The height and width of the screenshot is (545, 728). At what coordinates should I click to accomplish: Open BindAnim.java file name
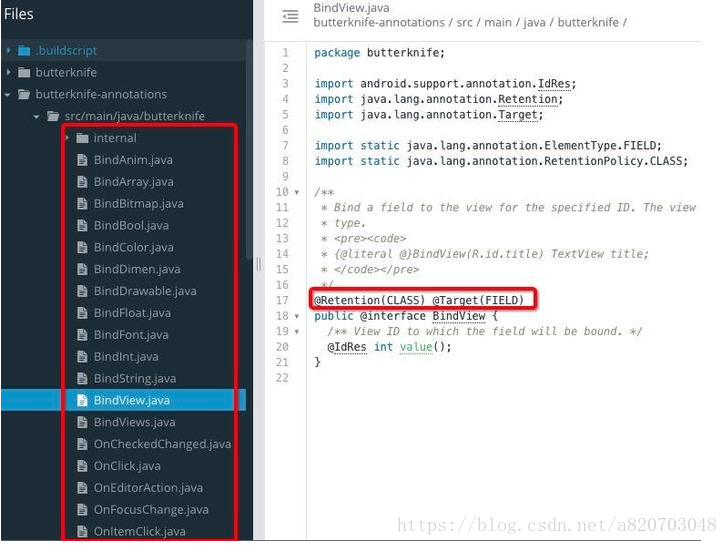coord(133,160)
